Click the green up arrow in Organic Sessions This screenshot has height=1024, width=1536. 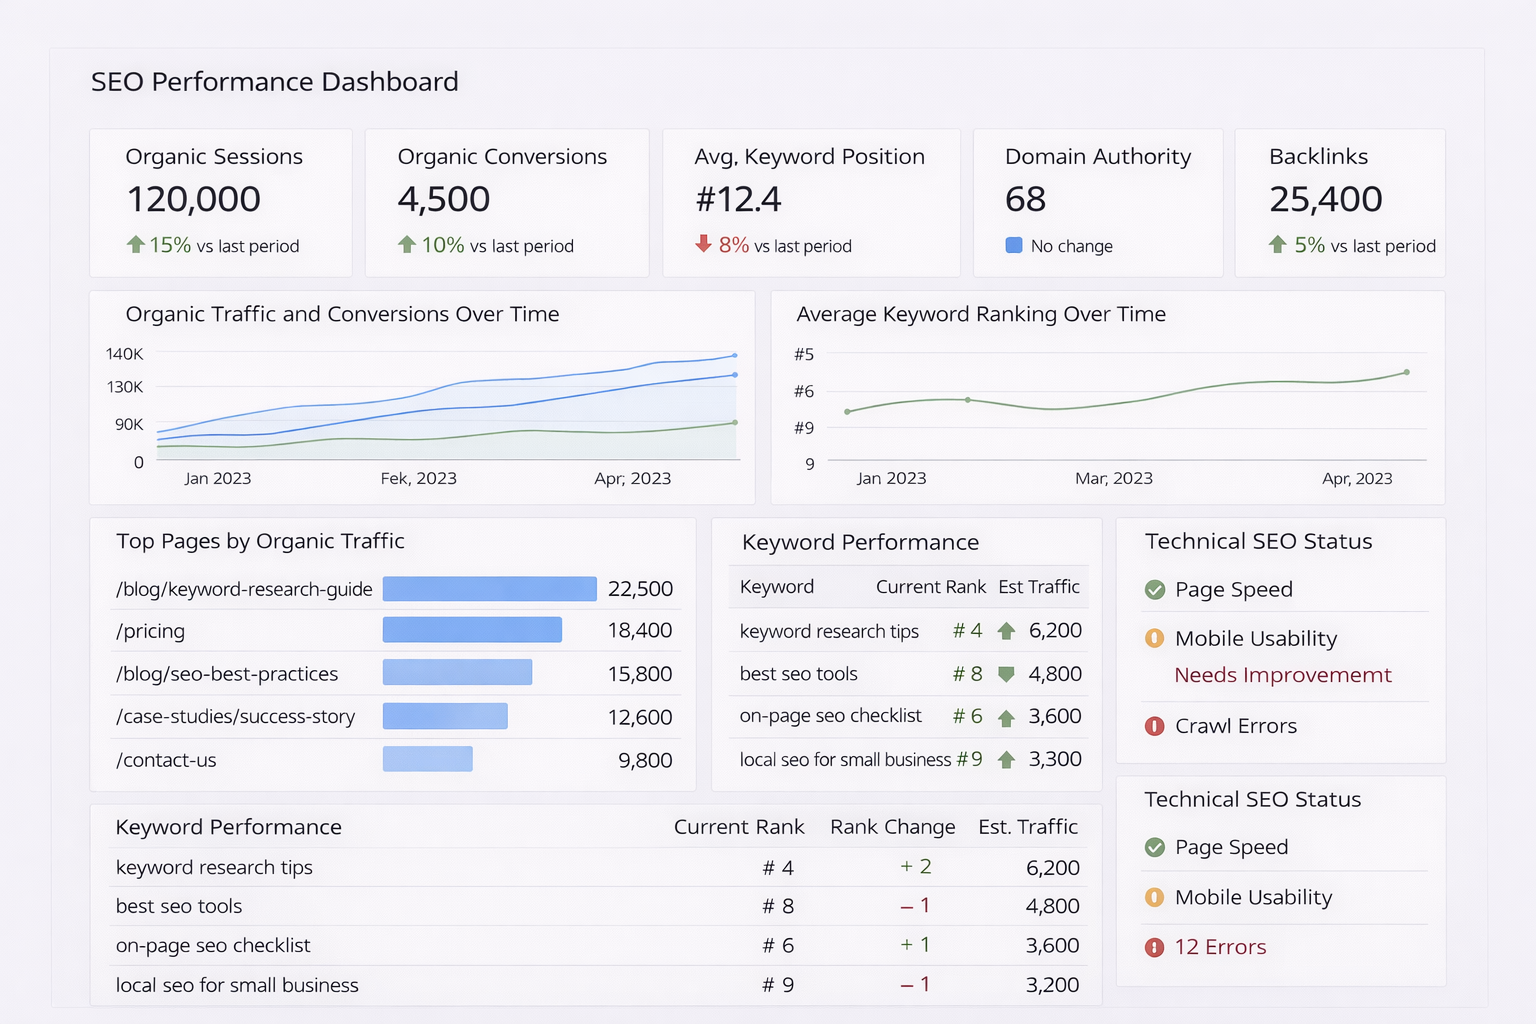click(136, 244)
